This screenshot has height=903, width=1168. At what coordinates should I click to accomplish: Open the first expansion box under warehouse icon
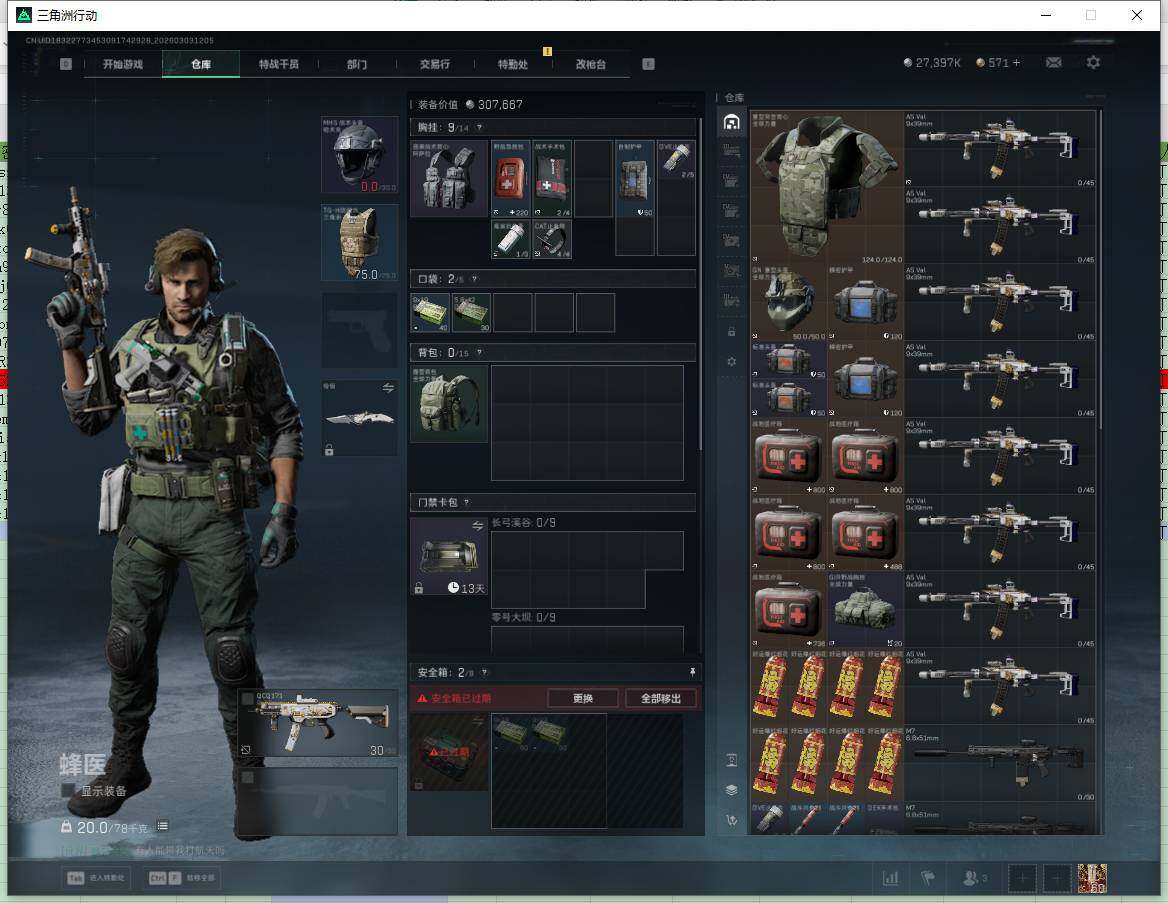click(731, 151)
